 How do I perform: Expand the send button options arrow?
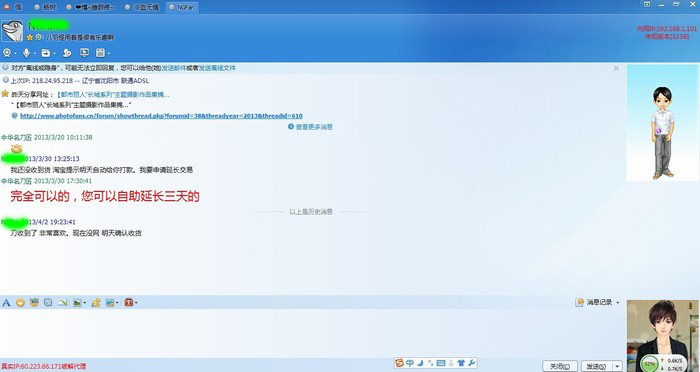[x=617, y=366]
